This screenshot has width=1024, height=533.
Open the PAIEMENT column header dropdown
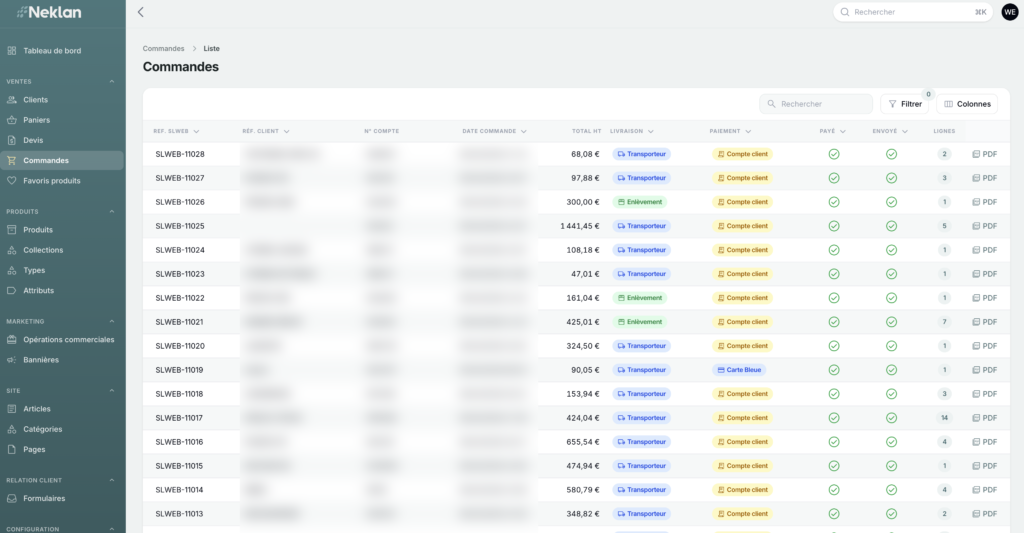[x=748, y=131]
